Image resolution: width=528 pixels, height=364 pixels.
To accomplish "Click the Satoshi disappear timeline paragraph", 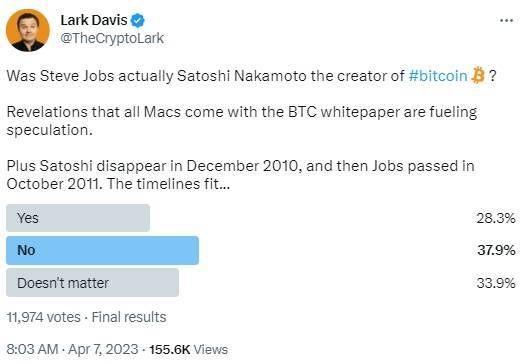I will coord(240,175).
